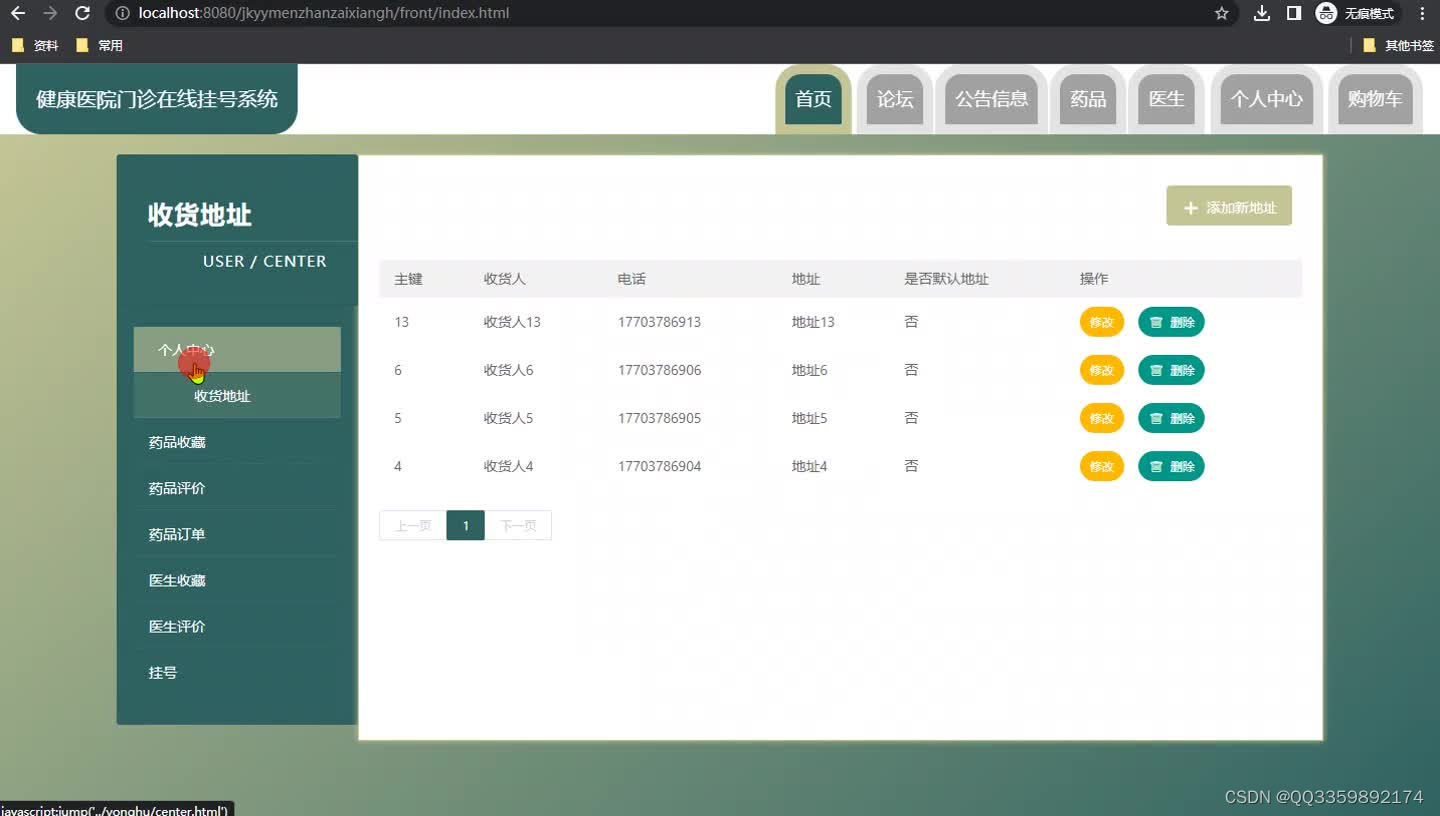
Task: Click 修改 for 收货人4
Action: point(1101,466)
